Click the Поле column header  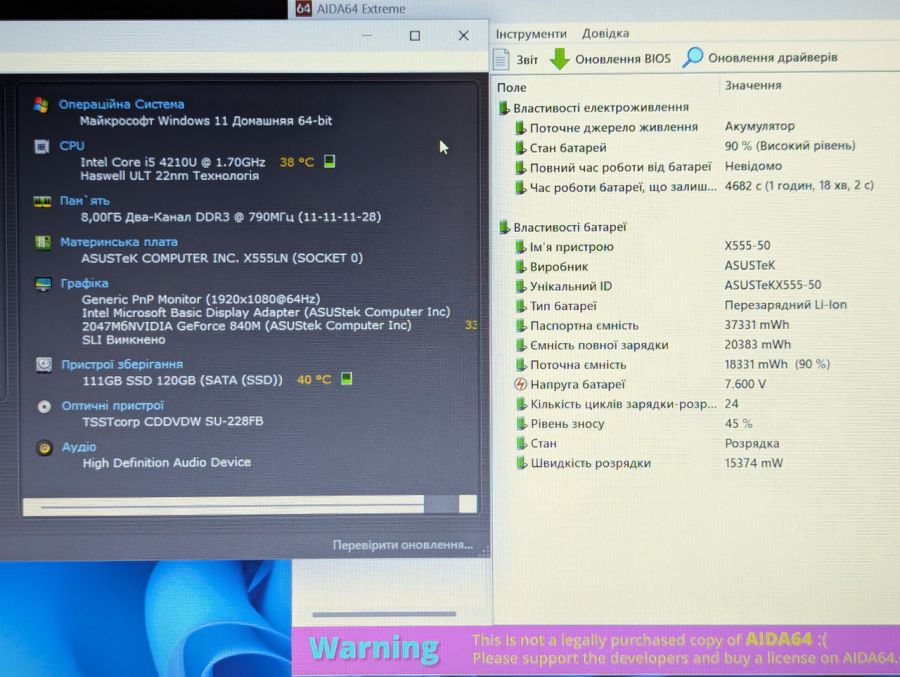point(511,87)
